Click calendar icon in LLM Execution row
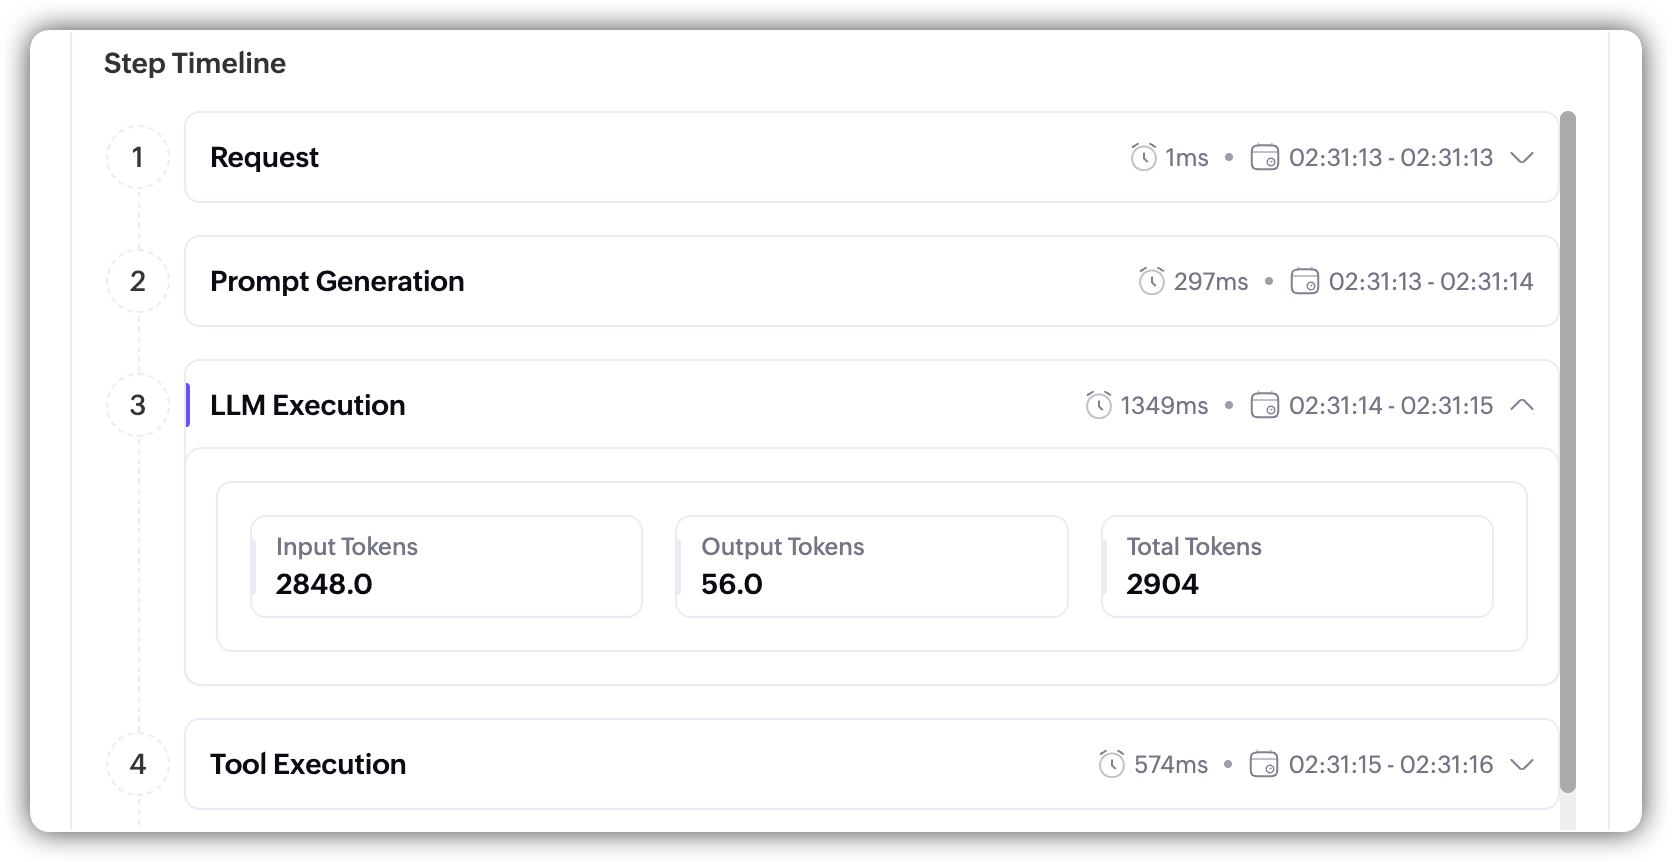The height and width of the screenshot is (862, 1672). pyautogui.click(x=1264, y=405)
